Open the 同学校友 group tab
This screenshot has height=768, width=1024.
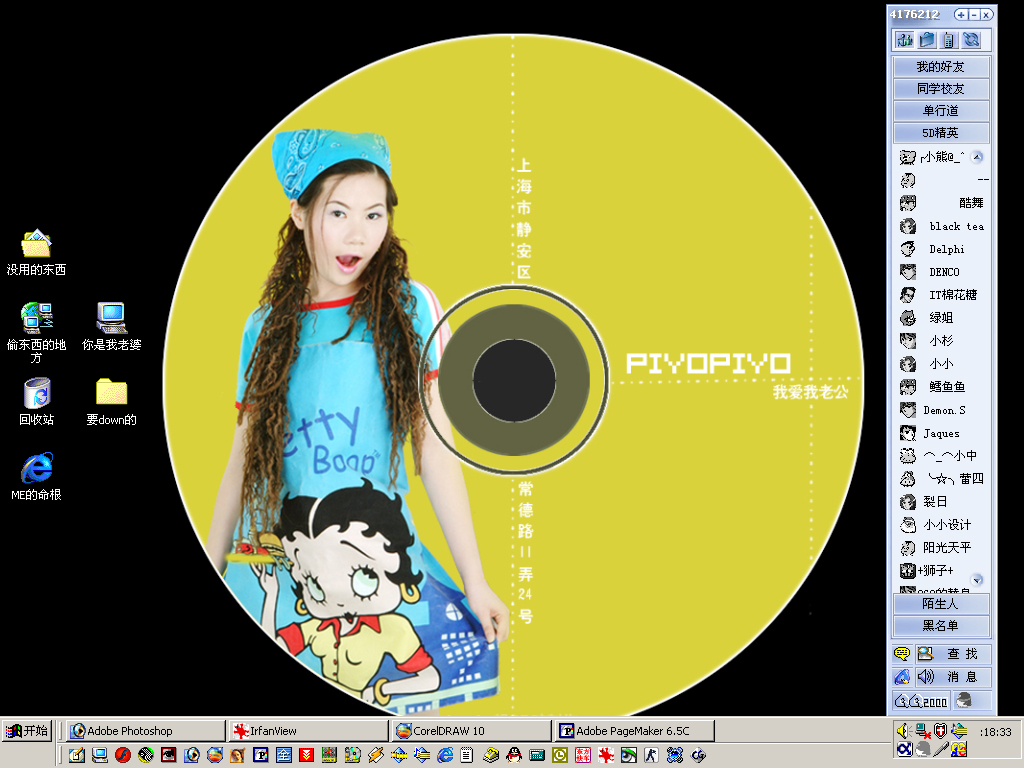940,89
